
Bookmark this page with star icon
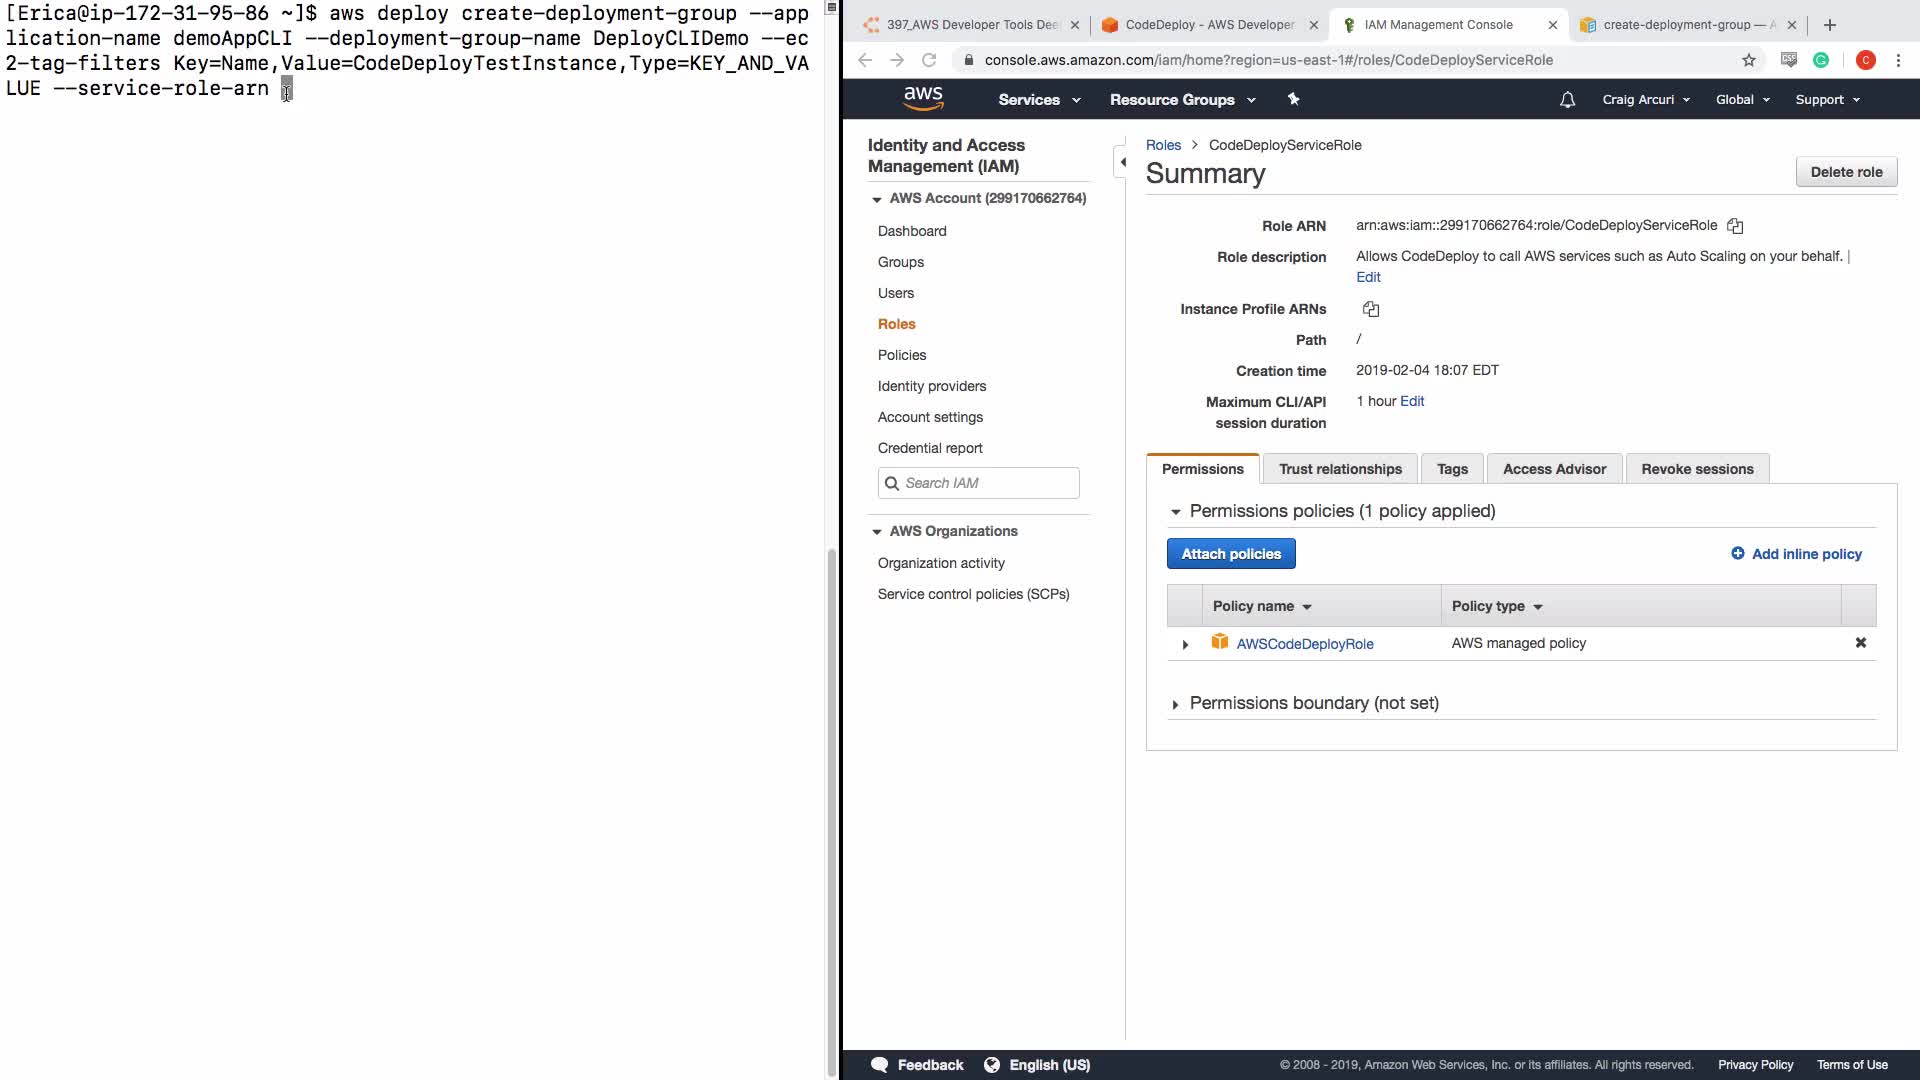1749,60
